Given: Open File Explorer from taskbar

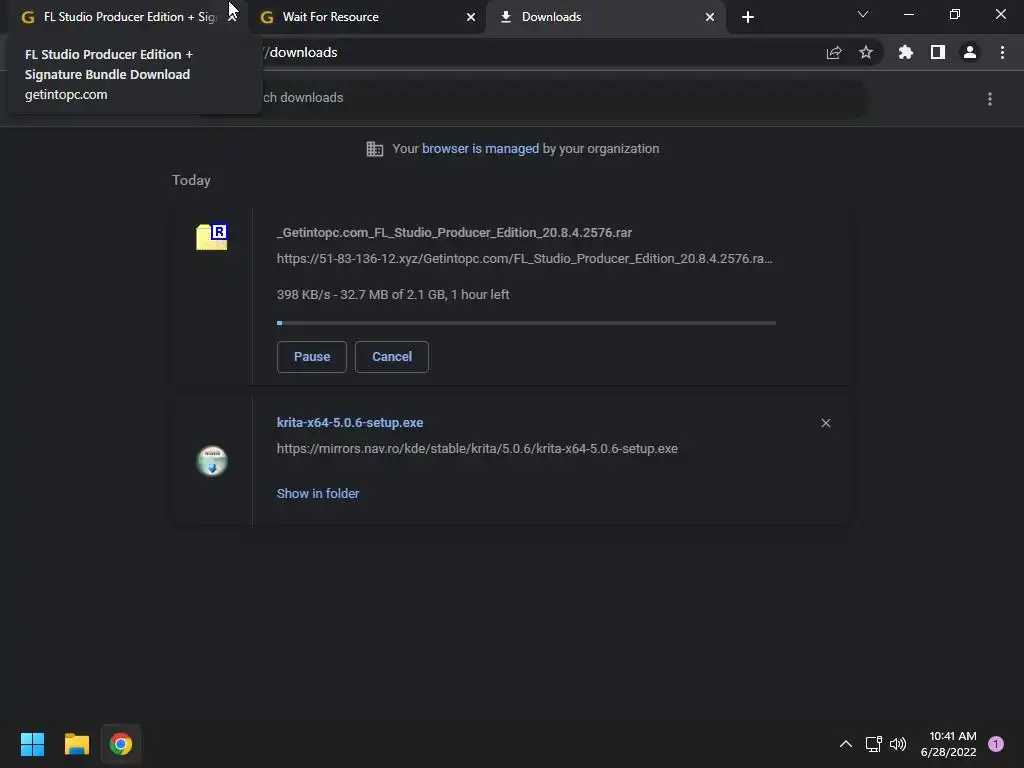Looking at the screenshot, I should coord(76,744).
